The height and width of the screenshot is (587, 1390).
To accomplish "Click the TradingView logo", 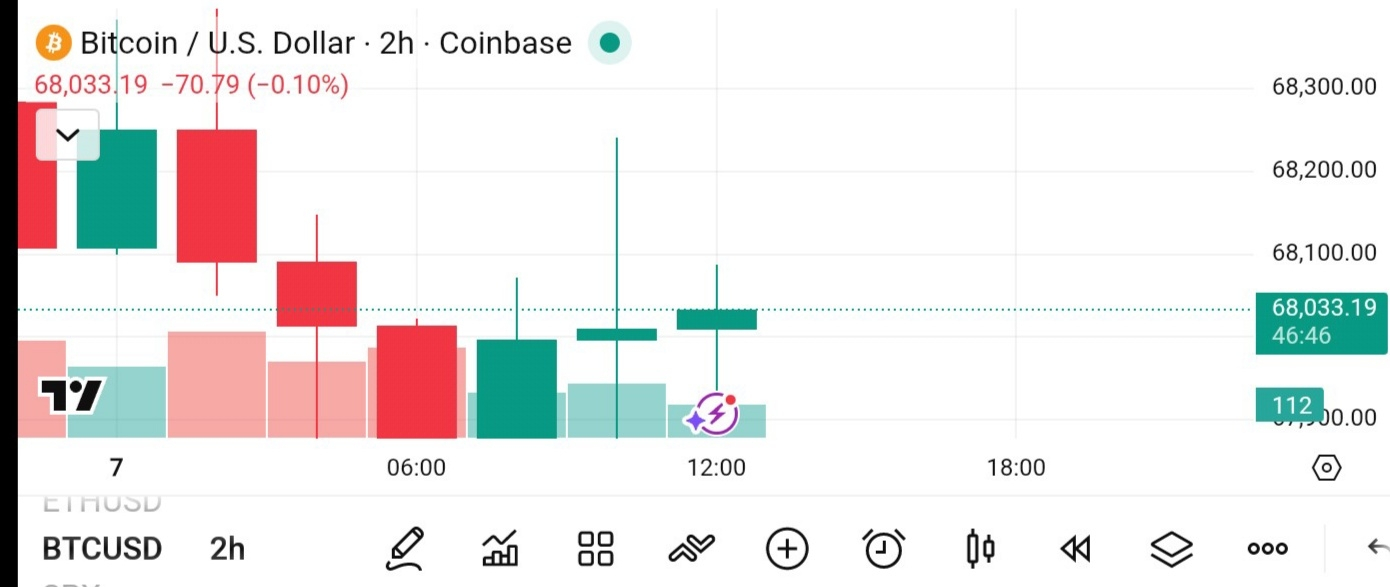I will 70,397.
